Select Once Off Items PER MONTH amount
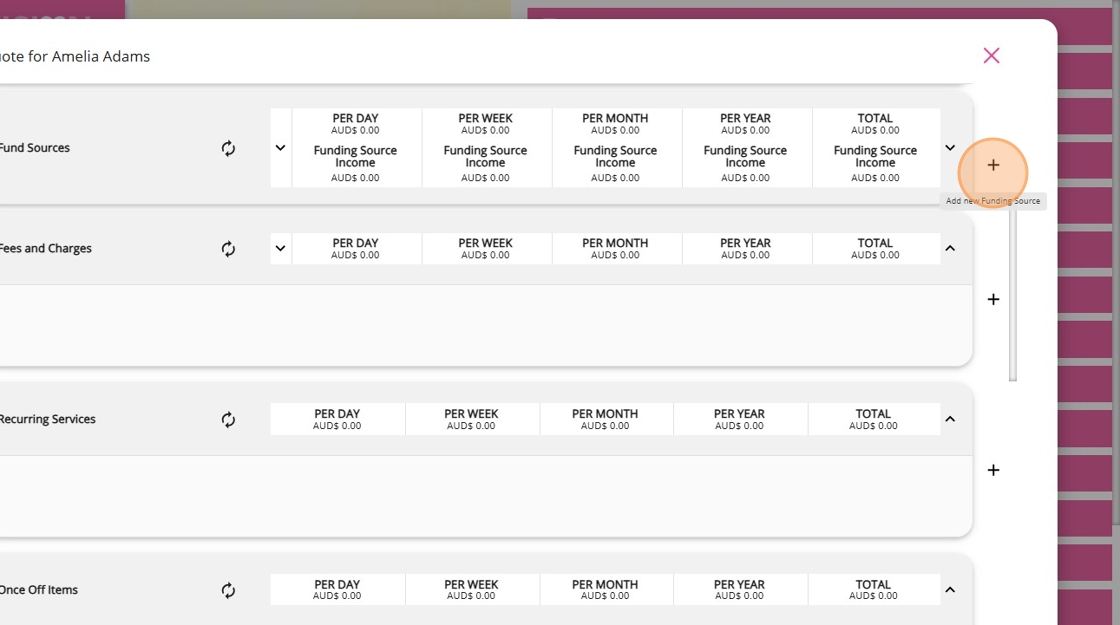Screen dimensions: 1120x625 click(604, 596)
